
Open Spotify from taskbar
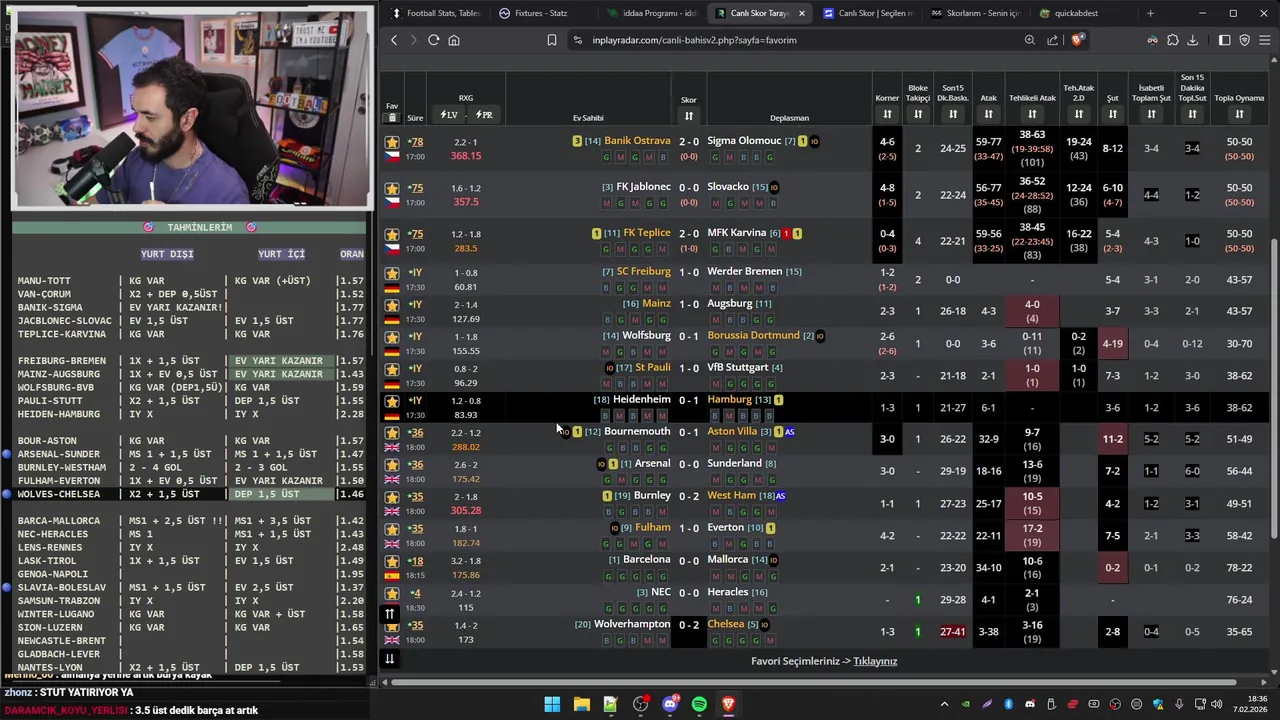pyautogui.click(x=699, y=704)
